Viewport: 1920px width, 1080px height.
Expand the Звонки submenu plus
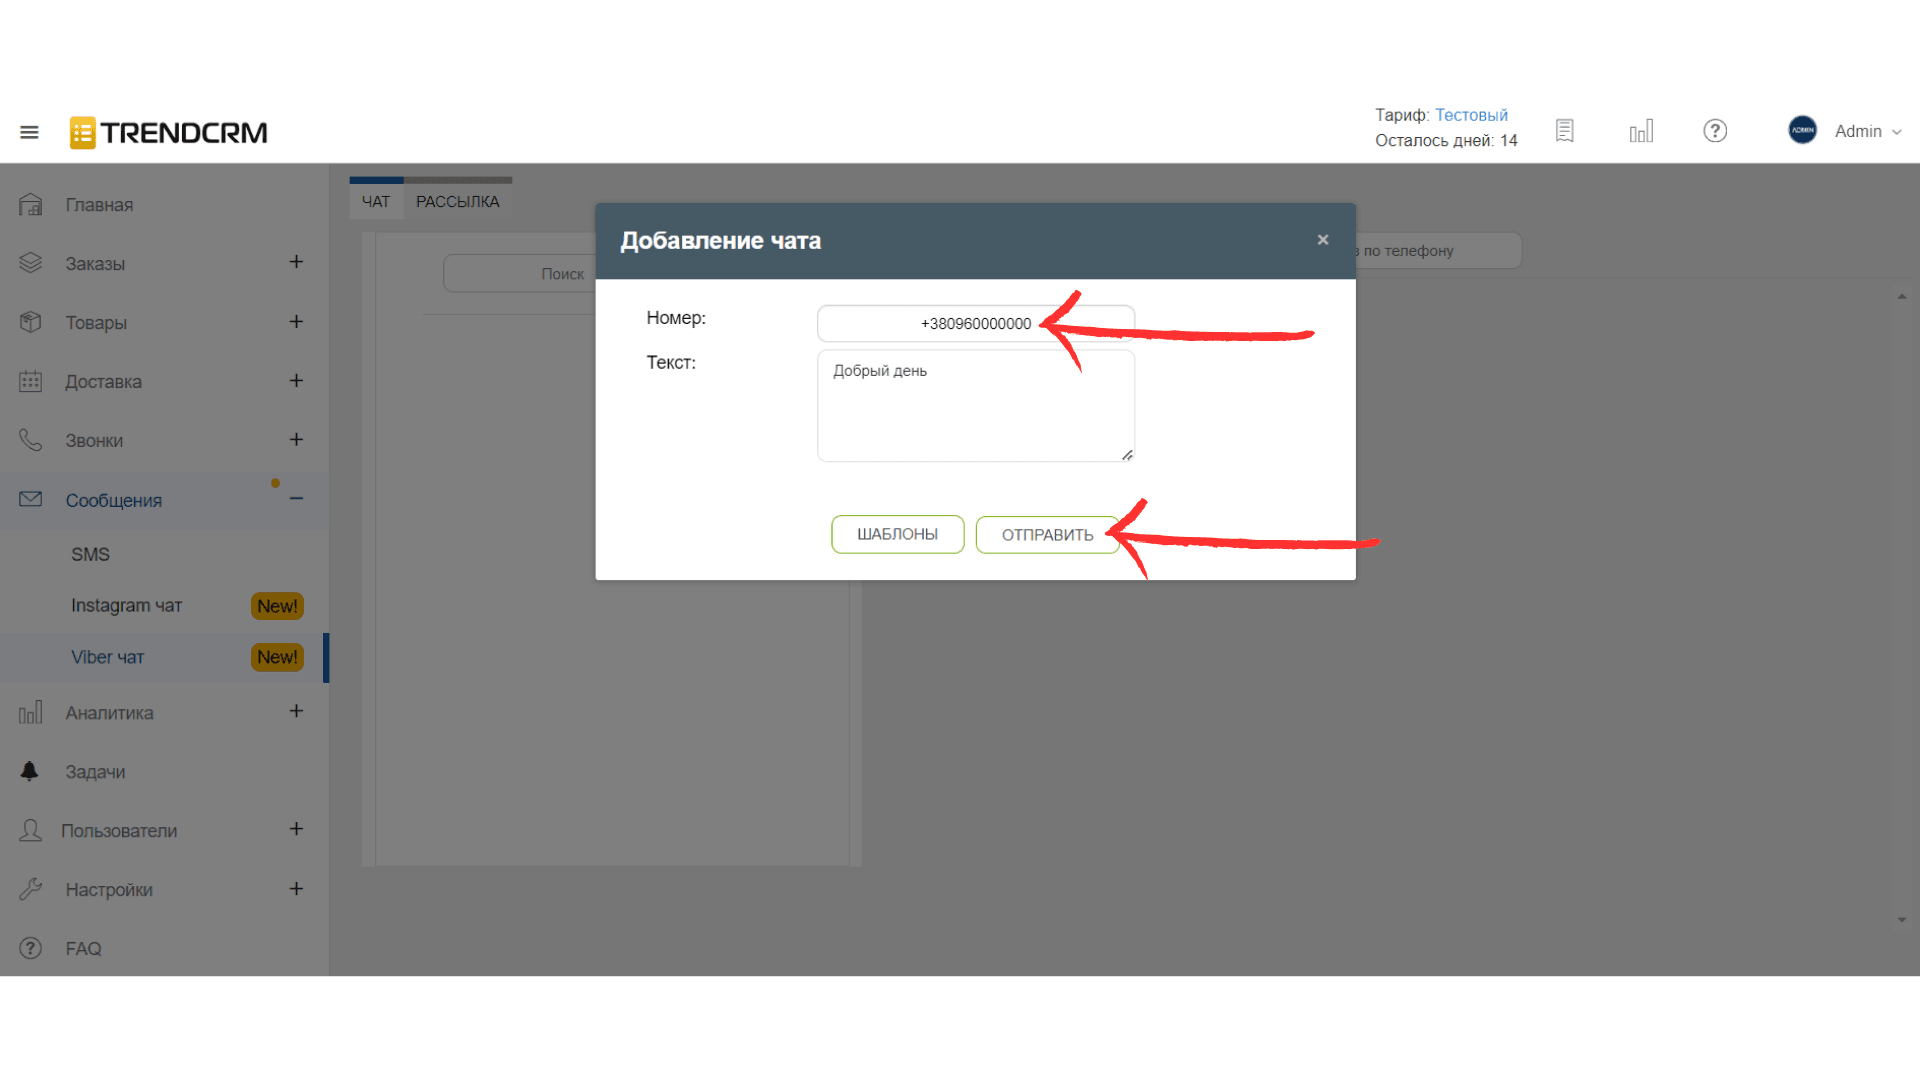[296, 440]
